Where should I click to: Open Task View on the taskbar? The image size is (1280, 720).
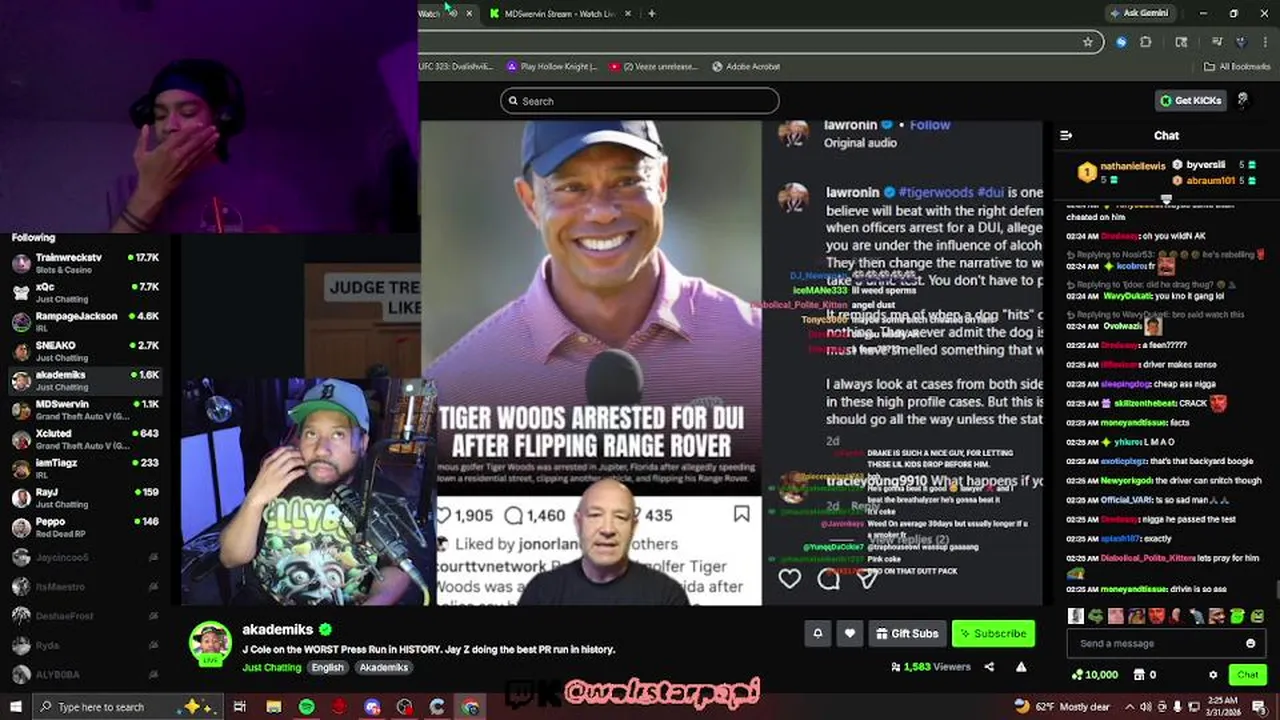(240, 707)
